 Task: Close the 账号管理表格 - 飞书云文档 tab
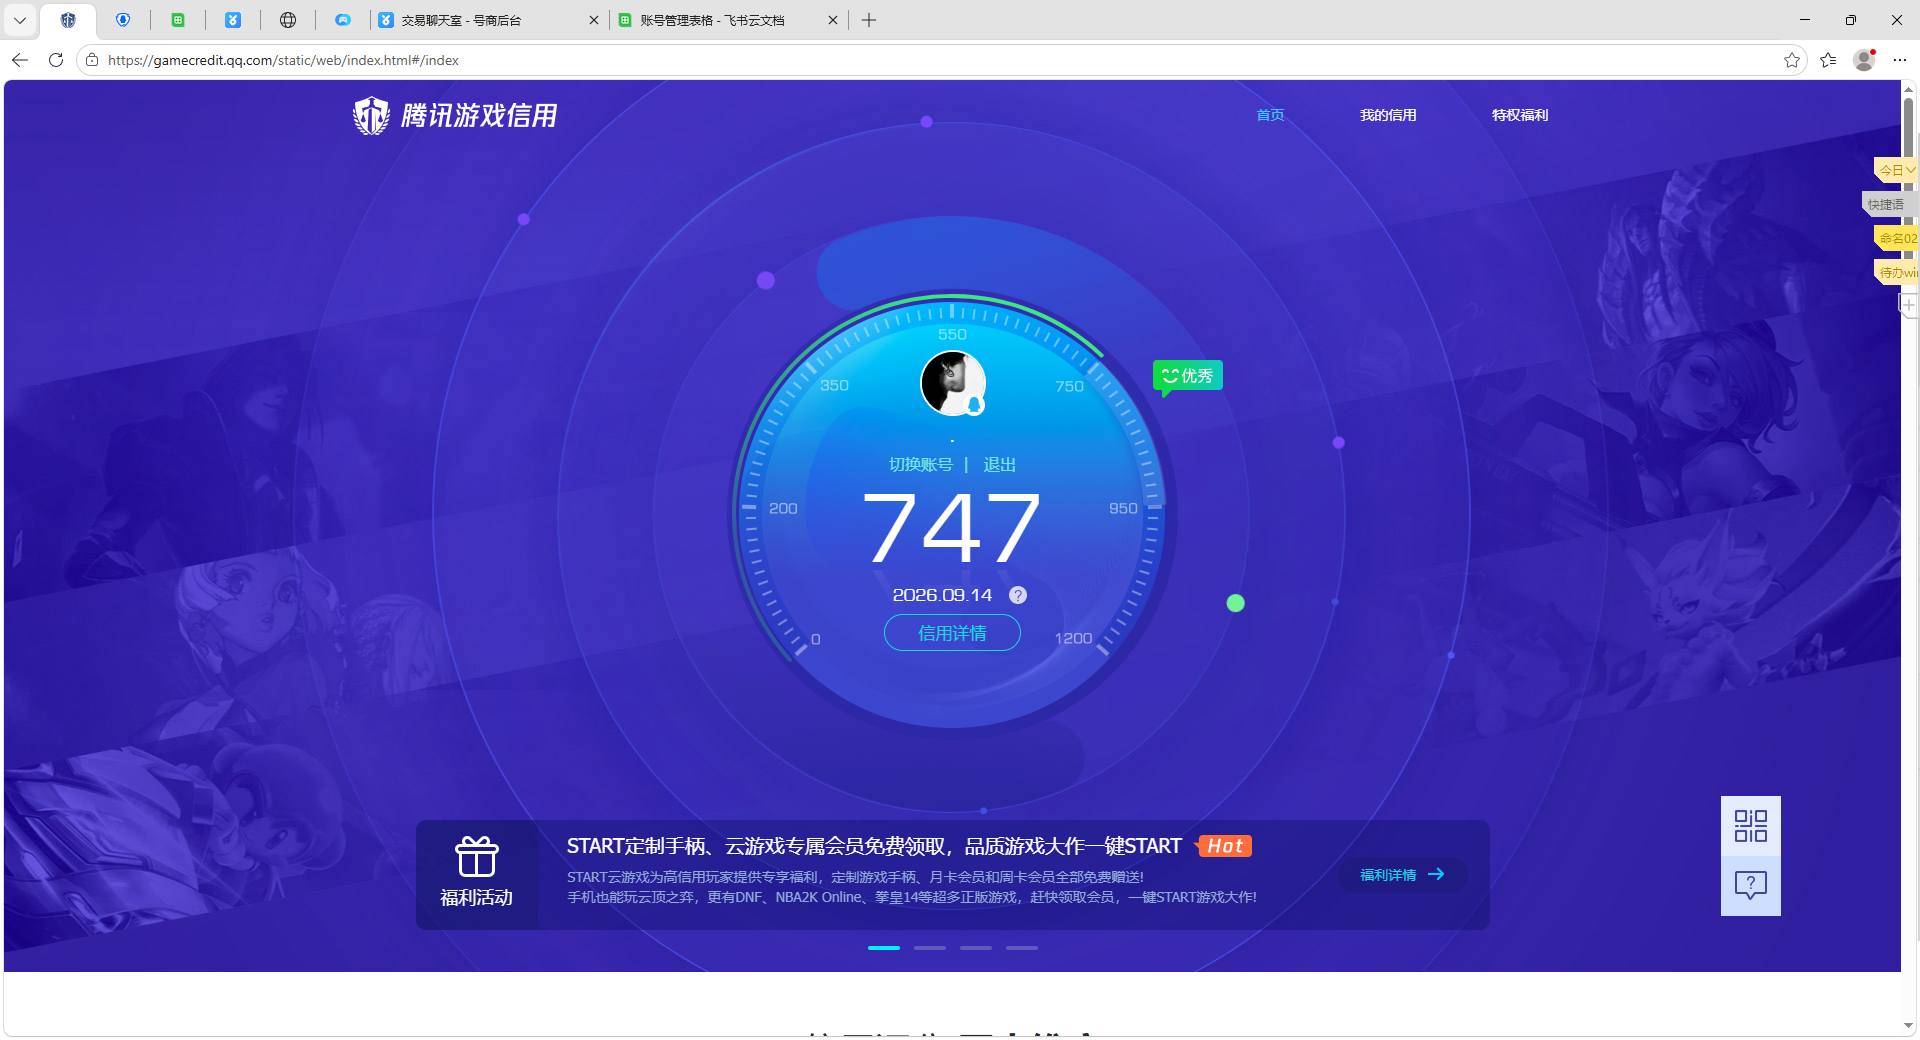point(833,20)
